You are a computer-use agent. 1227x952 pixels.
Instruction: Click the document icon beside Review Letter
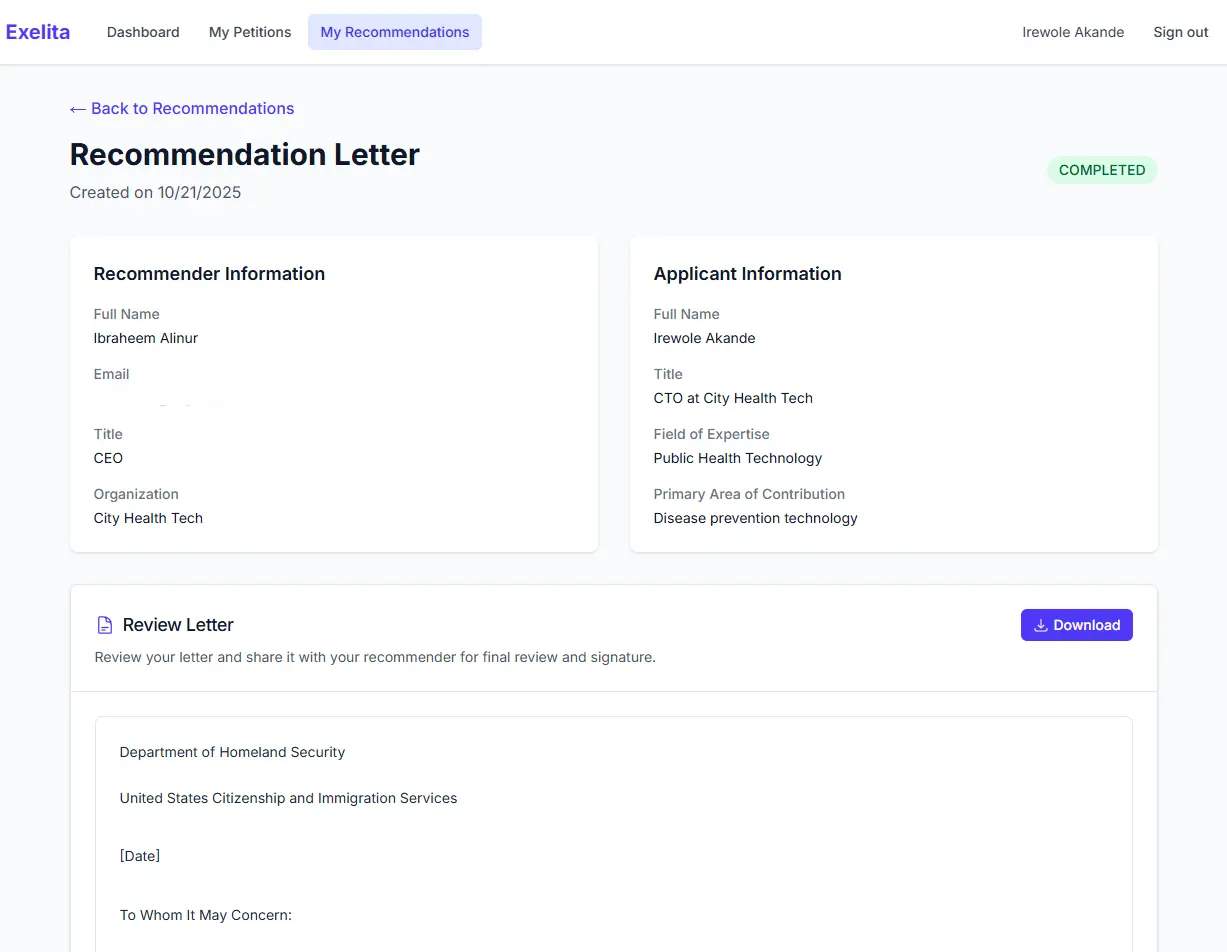point(105,625)
